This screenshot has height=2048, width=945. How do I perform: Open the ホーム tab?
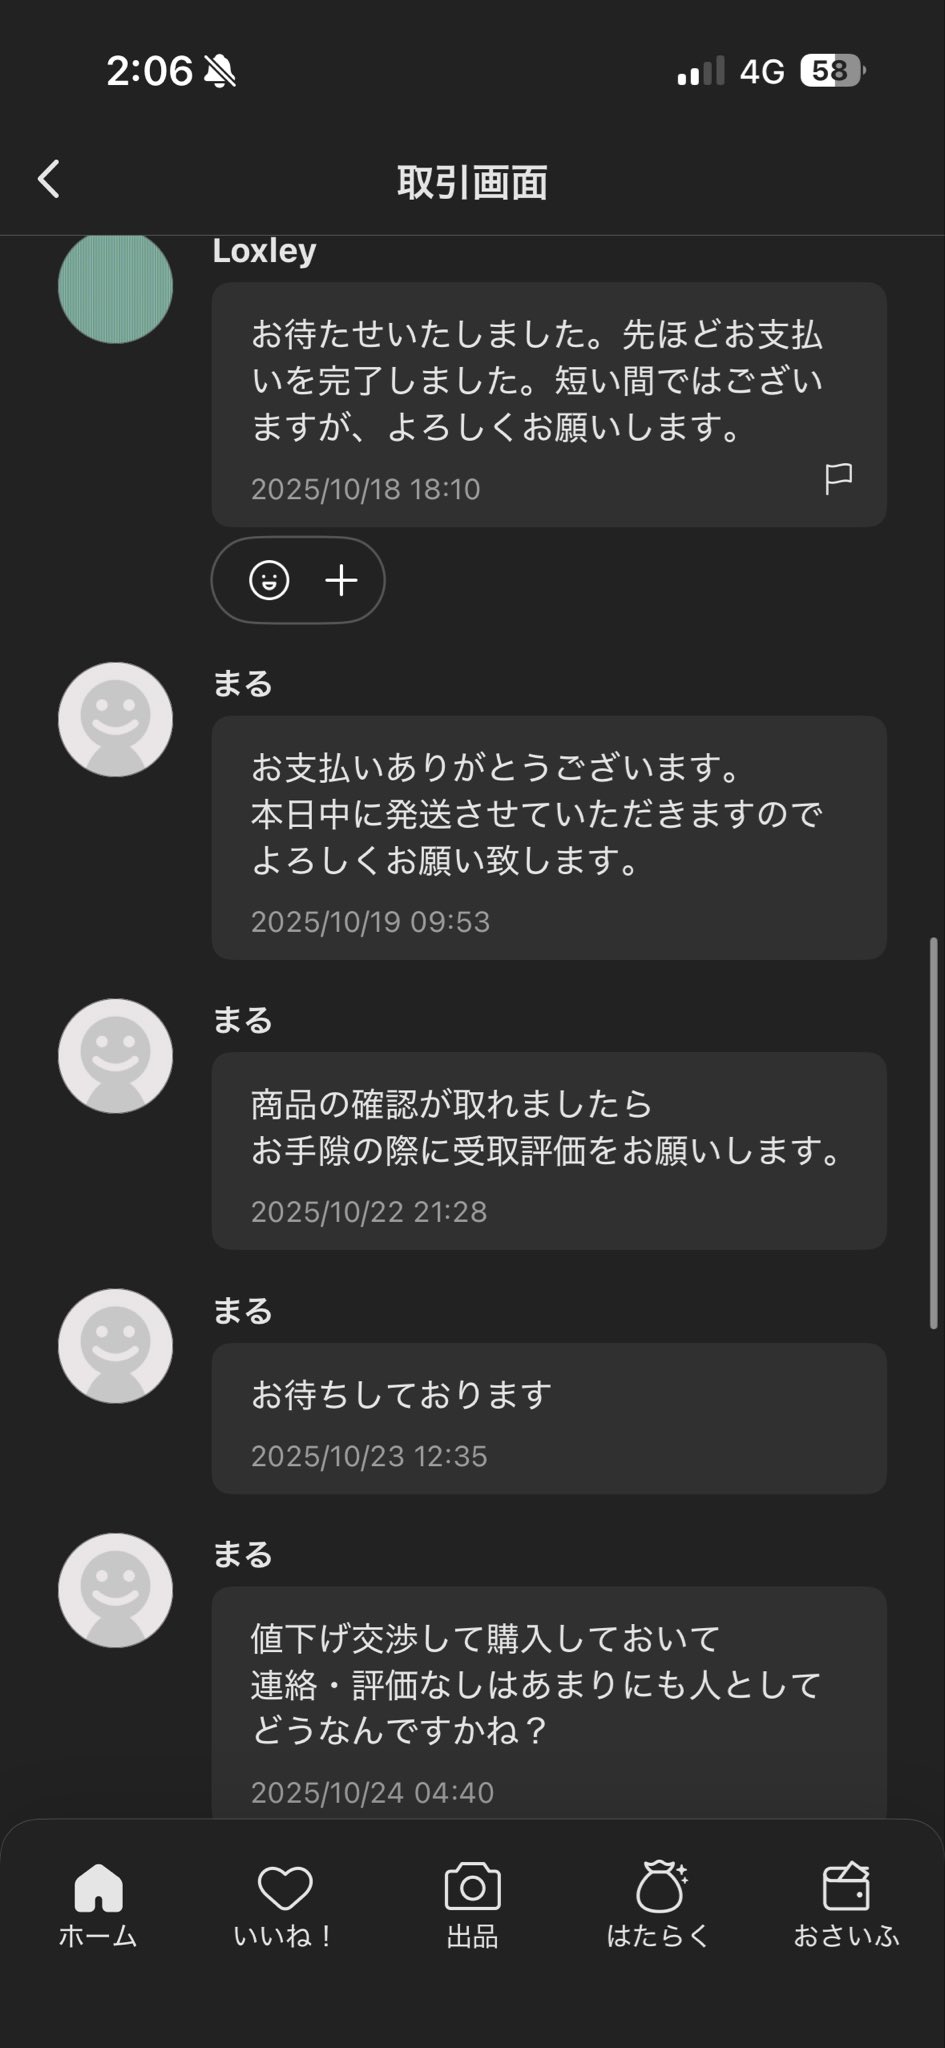point(98,1906)
